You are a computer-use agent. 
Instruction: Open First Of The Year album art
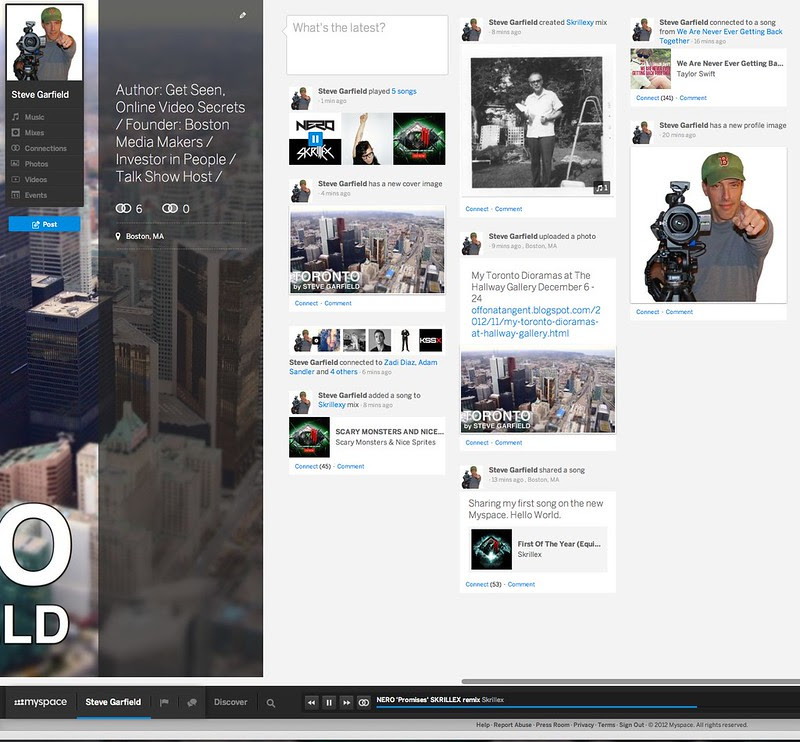point(491,550)
